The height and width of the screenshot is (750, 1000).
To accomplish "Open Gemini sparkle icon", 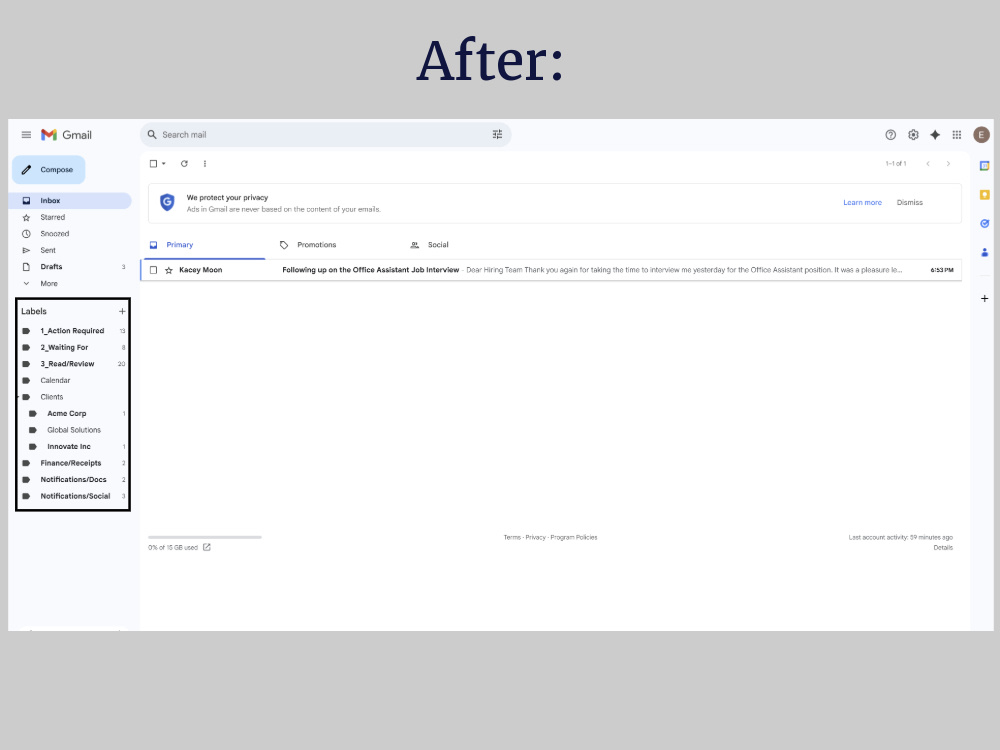I will (935, 135).
